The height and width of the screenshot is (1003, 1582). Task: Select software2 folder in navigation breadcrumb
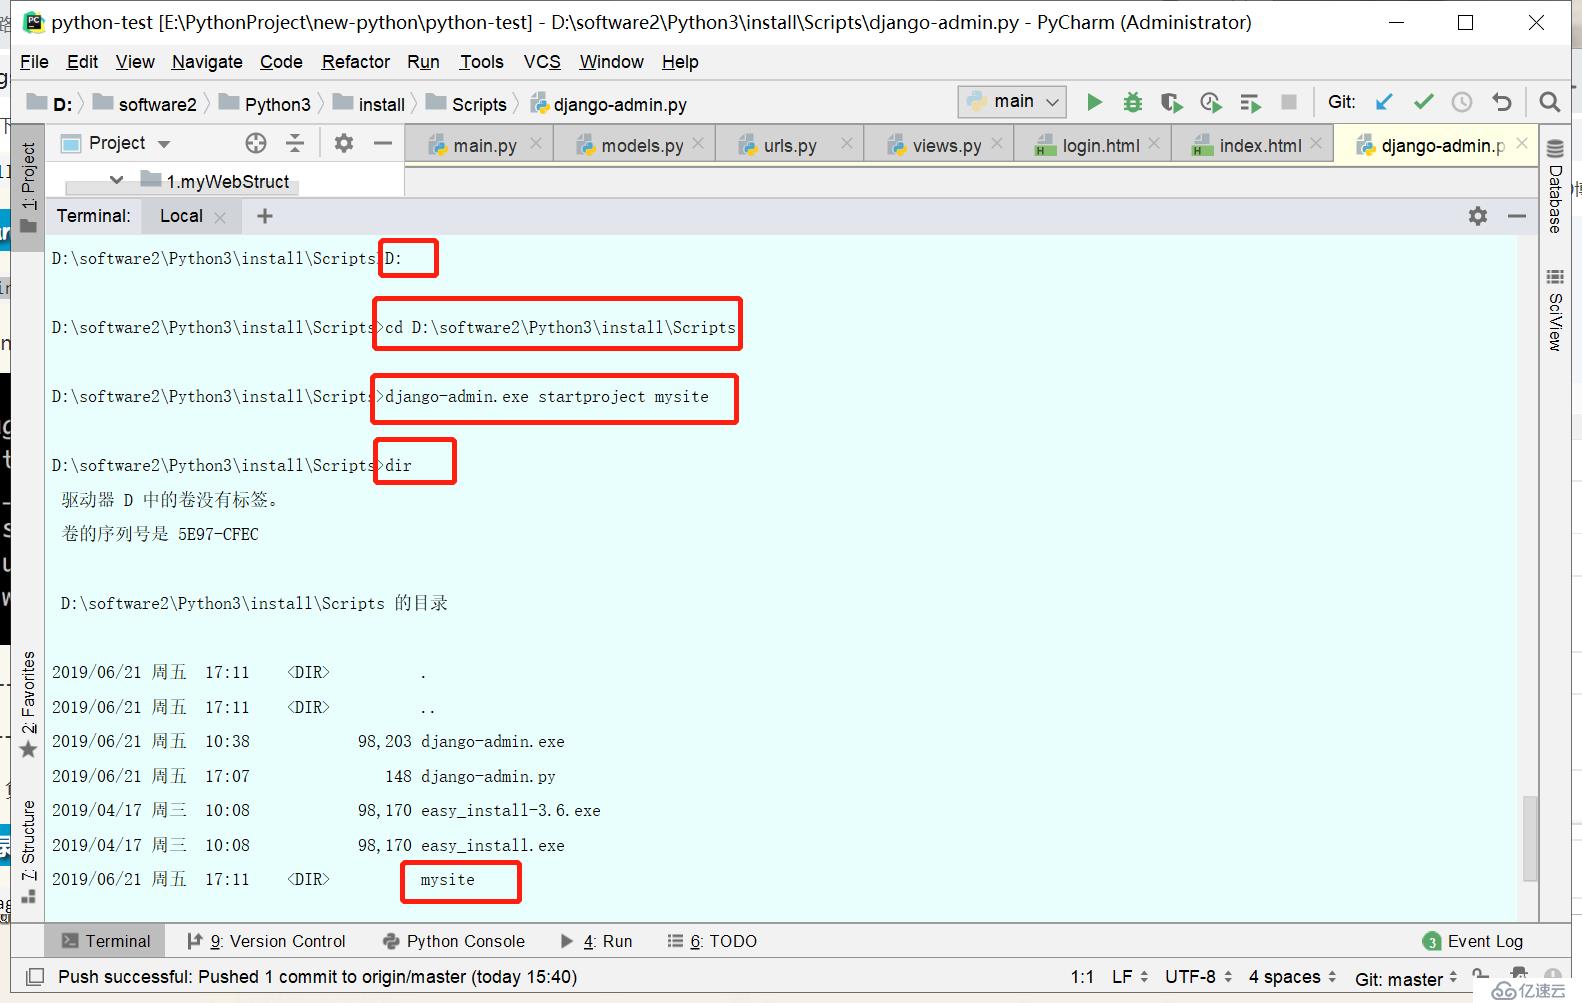[145, 104]
